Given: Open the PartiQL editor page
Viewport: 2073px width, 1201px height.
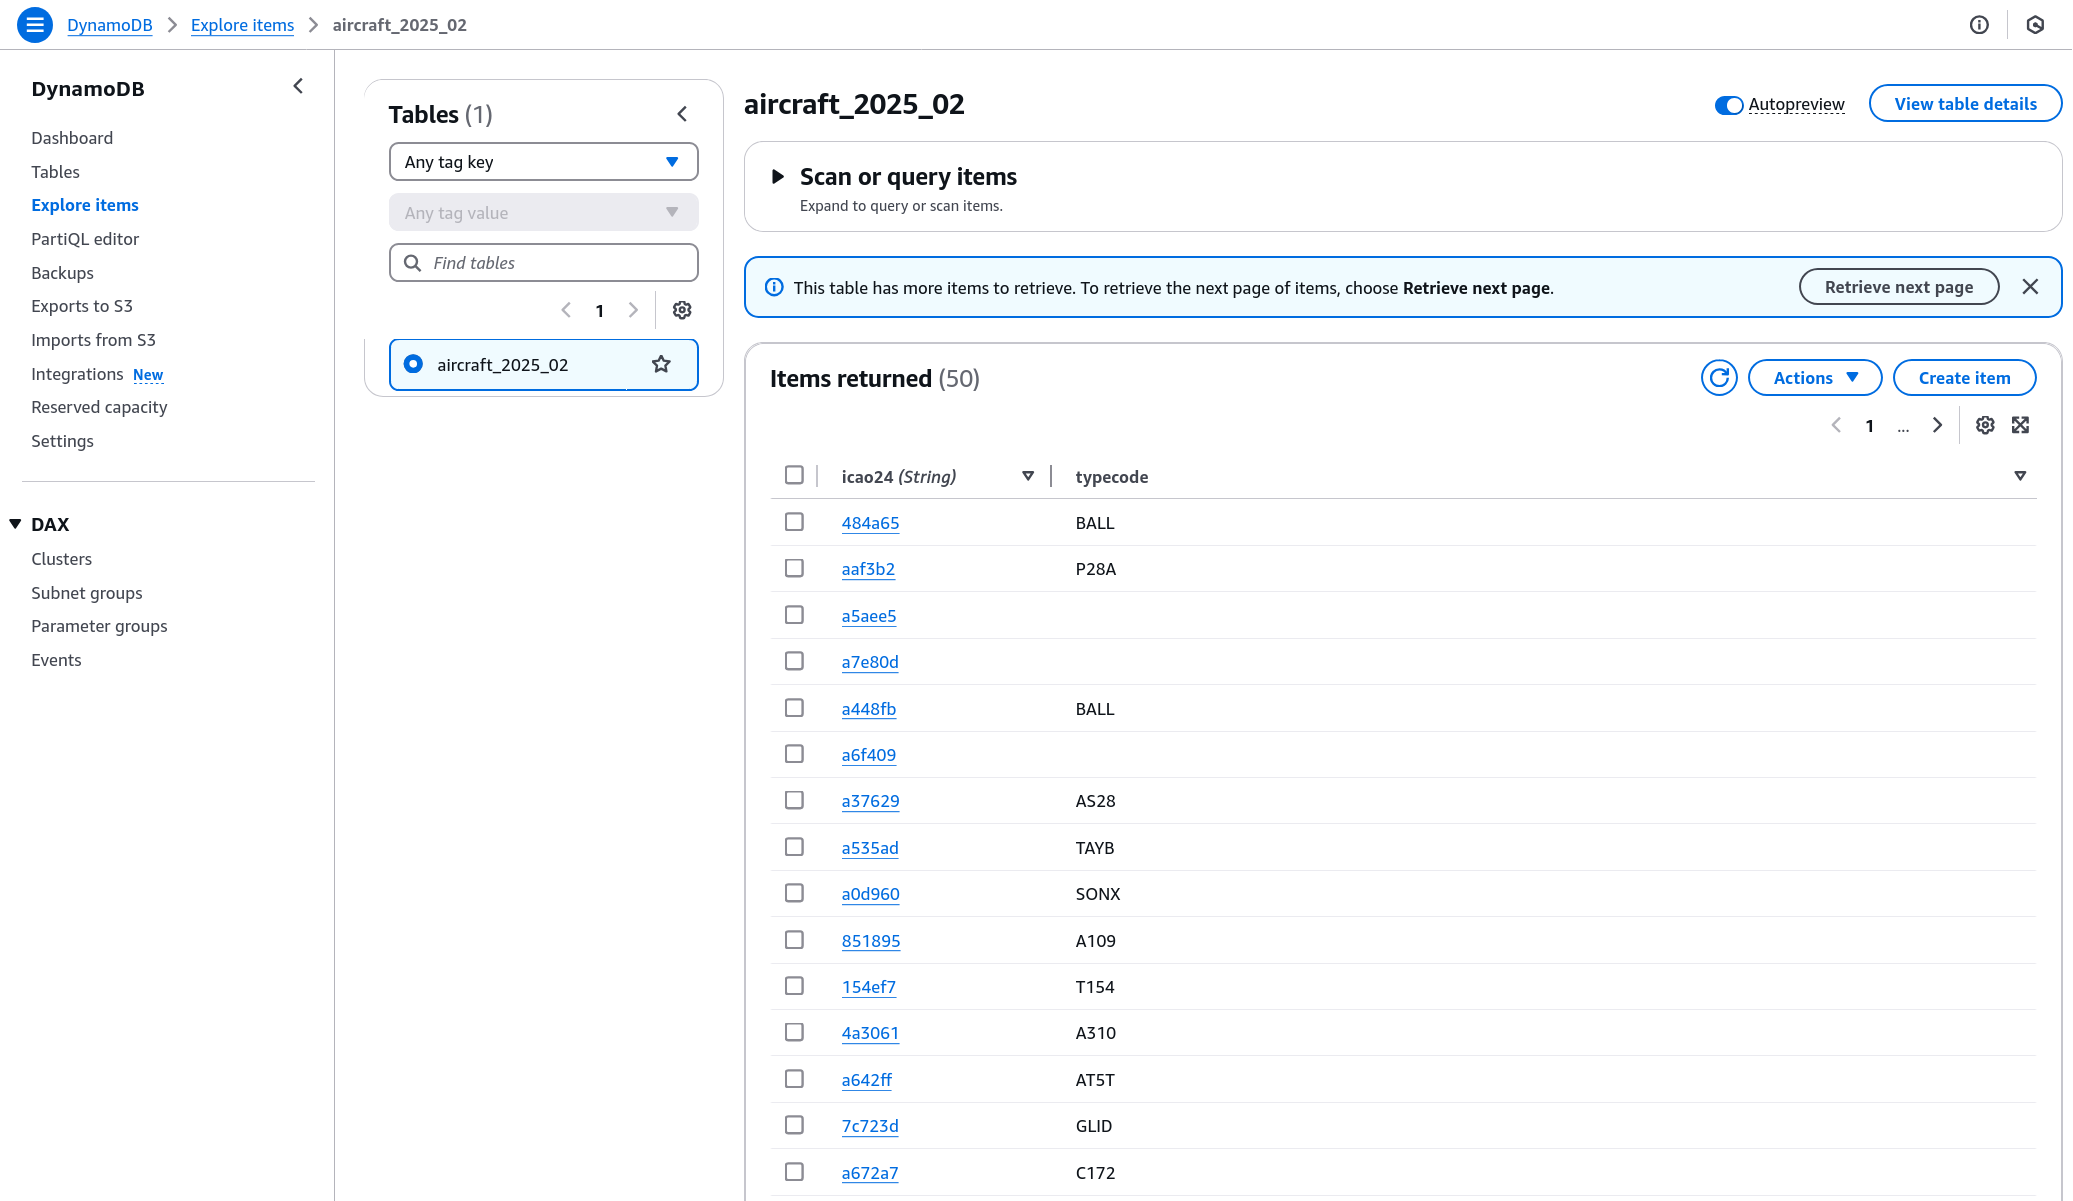Looking at the screenshot, I should (84, 239).
